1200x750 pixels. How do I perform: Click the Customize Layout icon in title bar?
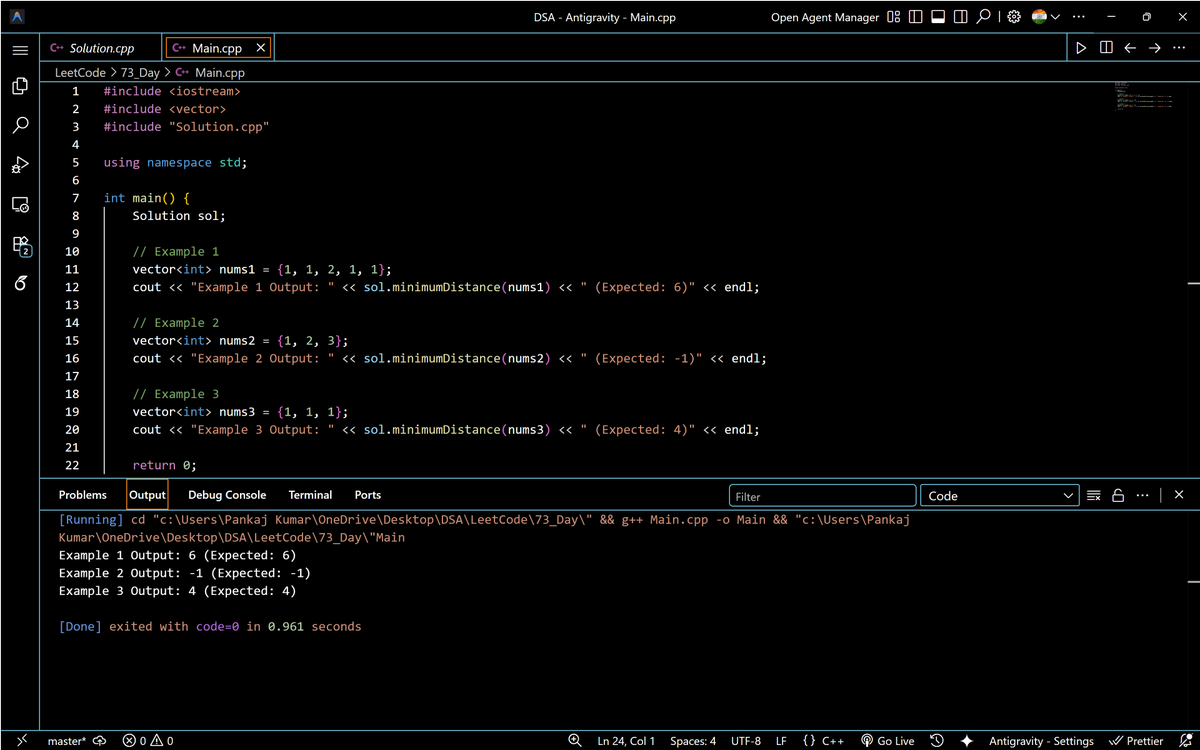(x=894, y=17)
